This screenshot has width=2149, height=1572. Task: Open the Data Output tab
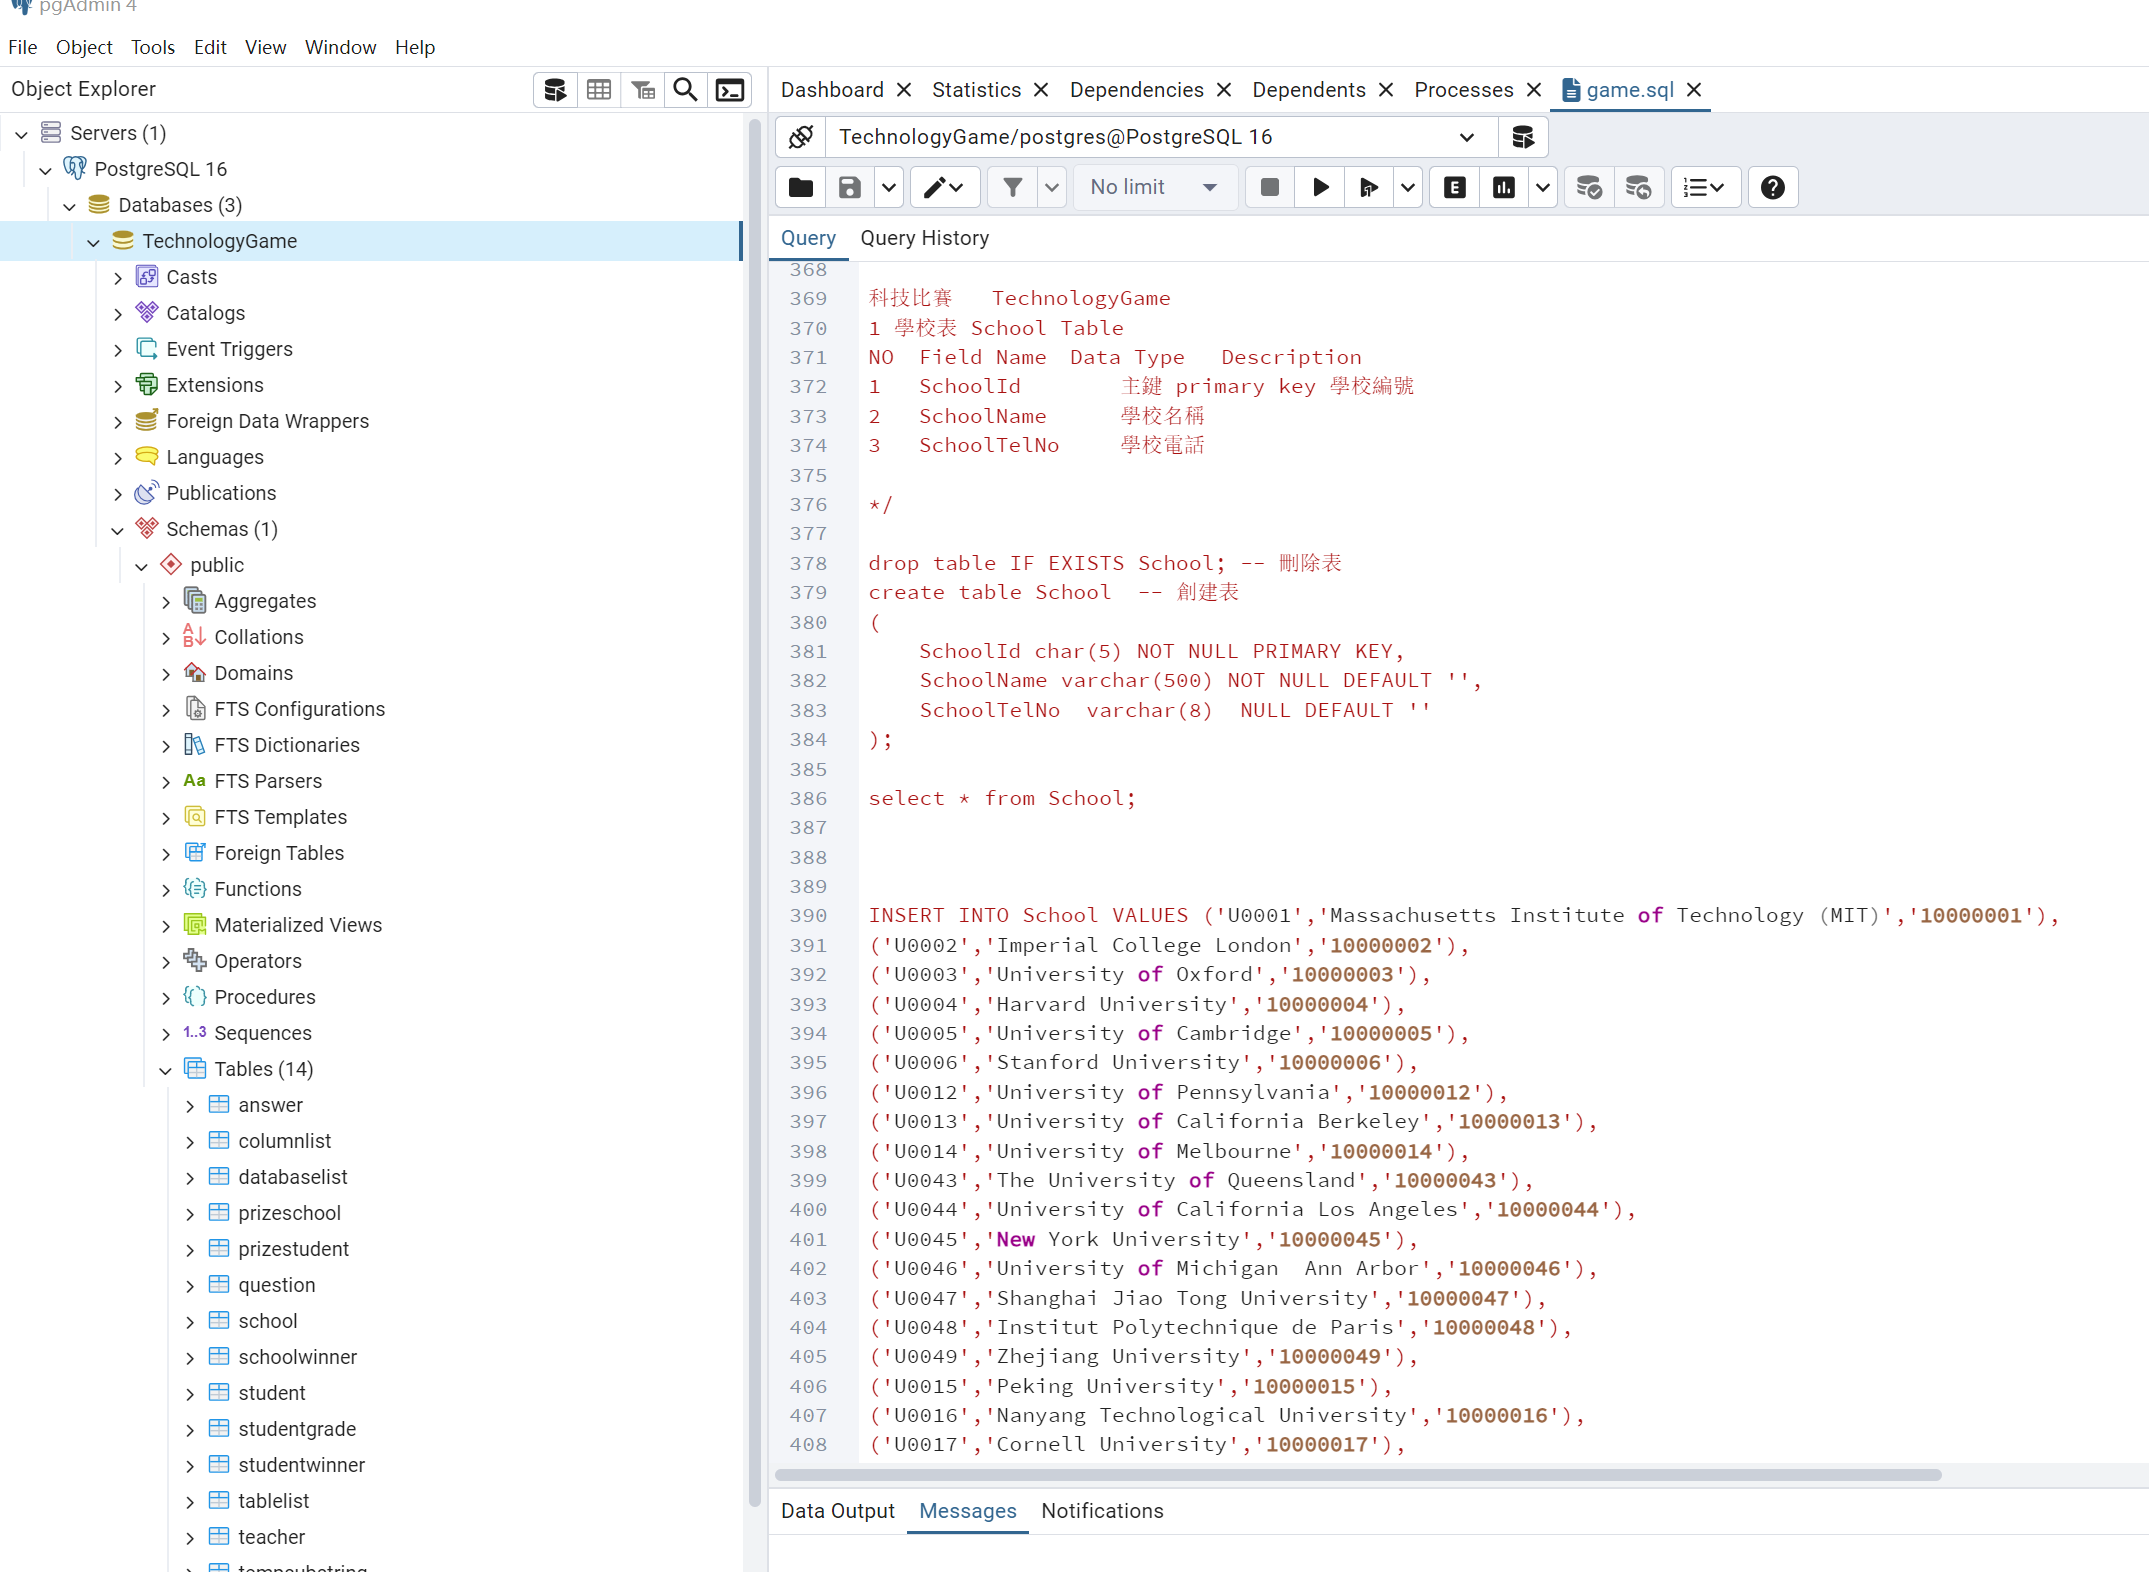(x=837, y=1511)
